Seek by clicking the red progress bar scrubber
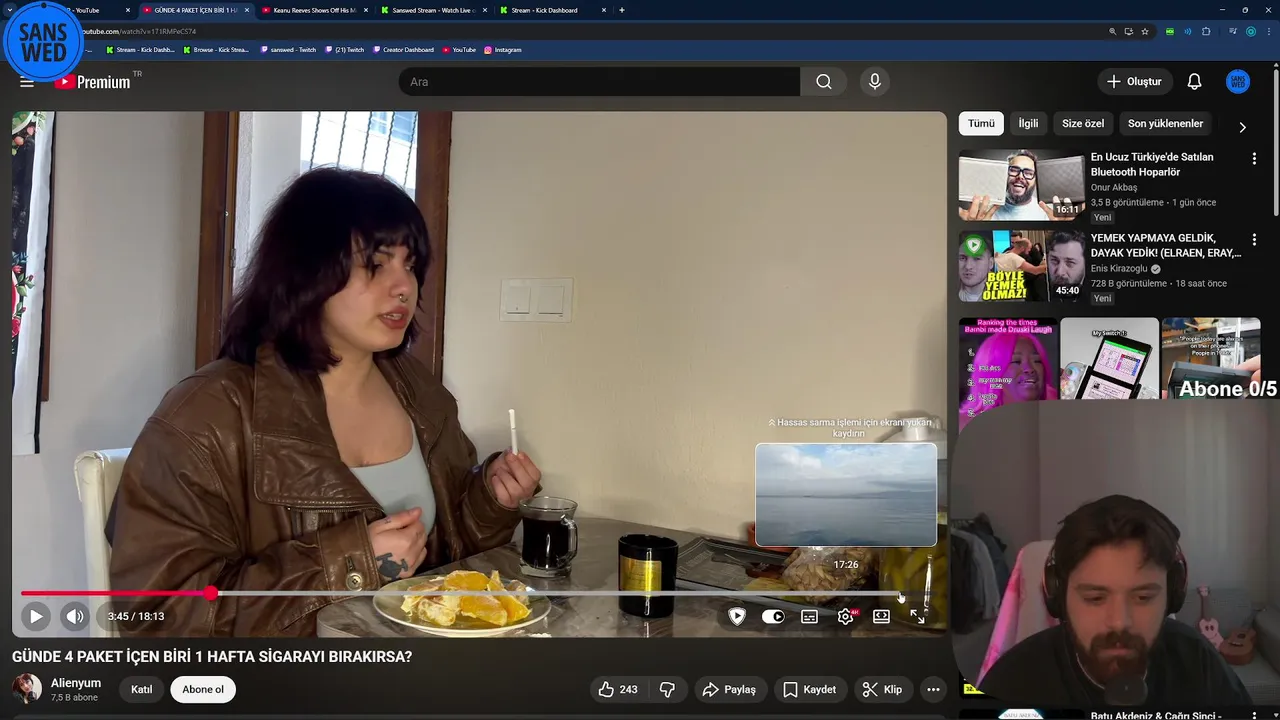The image size is (1280, 720). tap(211, 594)
